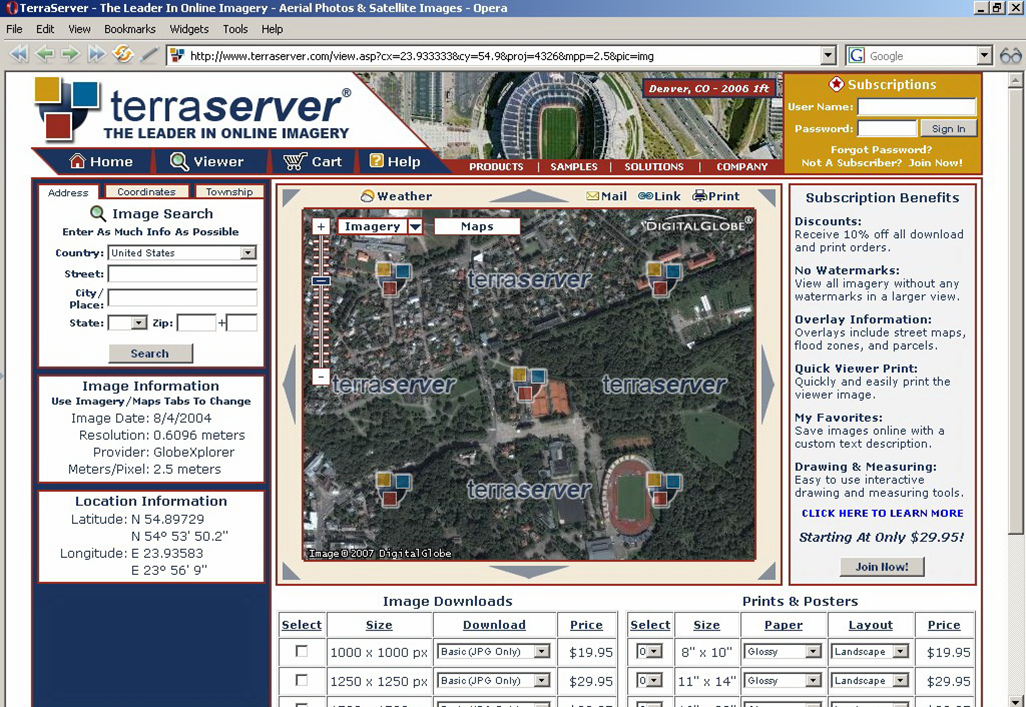The image size is (1026, 707).
Task: Zoom in with the plus button on map
Action: [321, 227]
